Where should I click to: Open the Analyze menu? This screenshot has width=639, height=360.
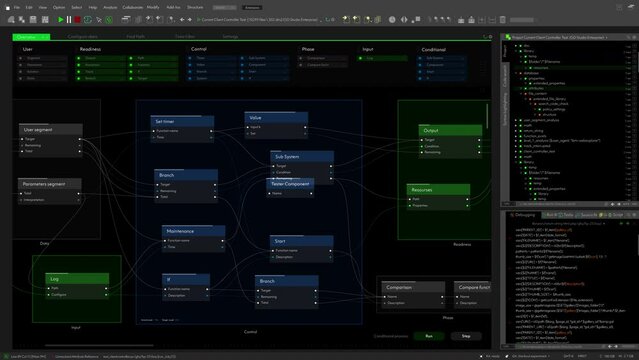click(110, 7)
